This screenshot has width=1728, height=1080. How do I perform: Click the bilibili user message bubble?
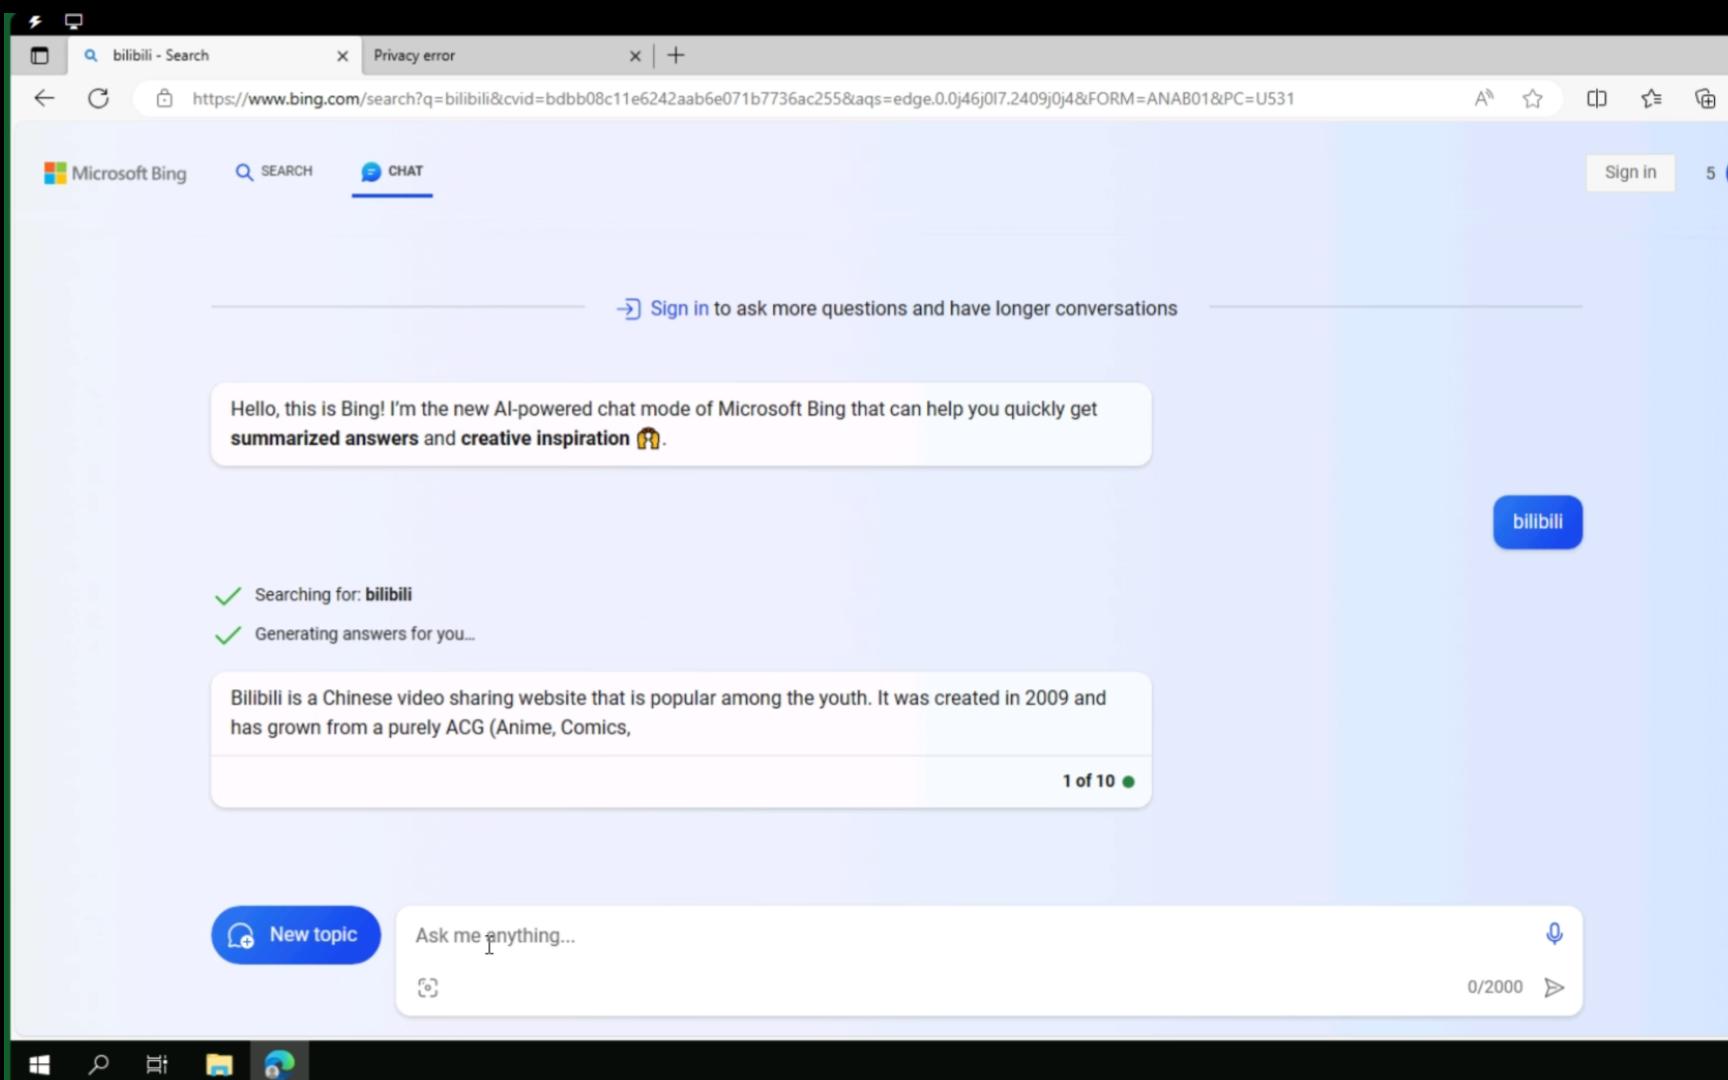1537,522
